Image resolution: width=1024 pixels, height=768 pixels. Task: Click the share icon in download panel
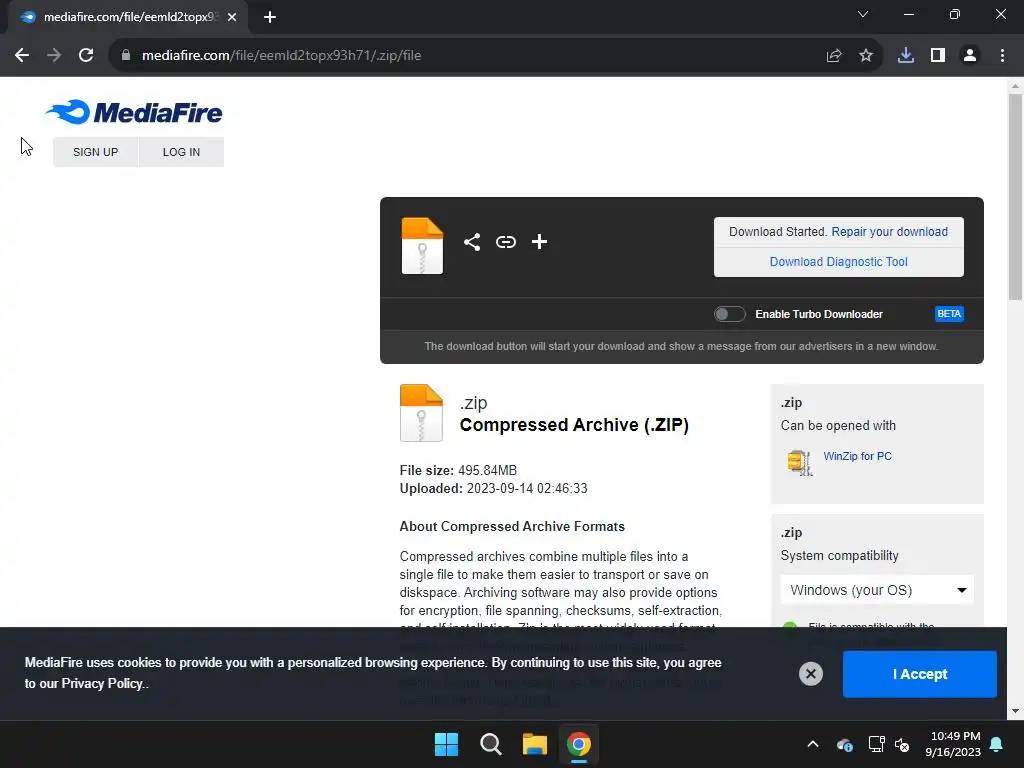472,242
